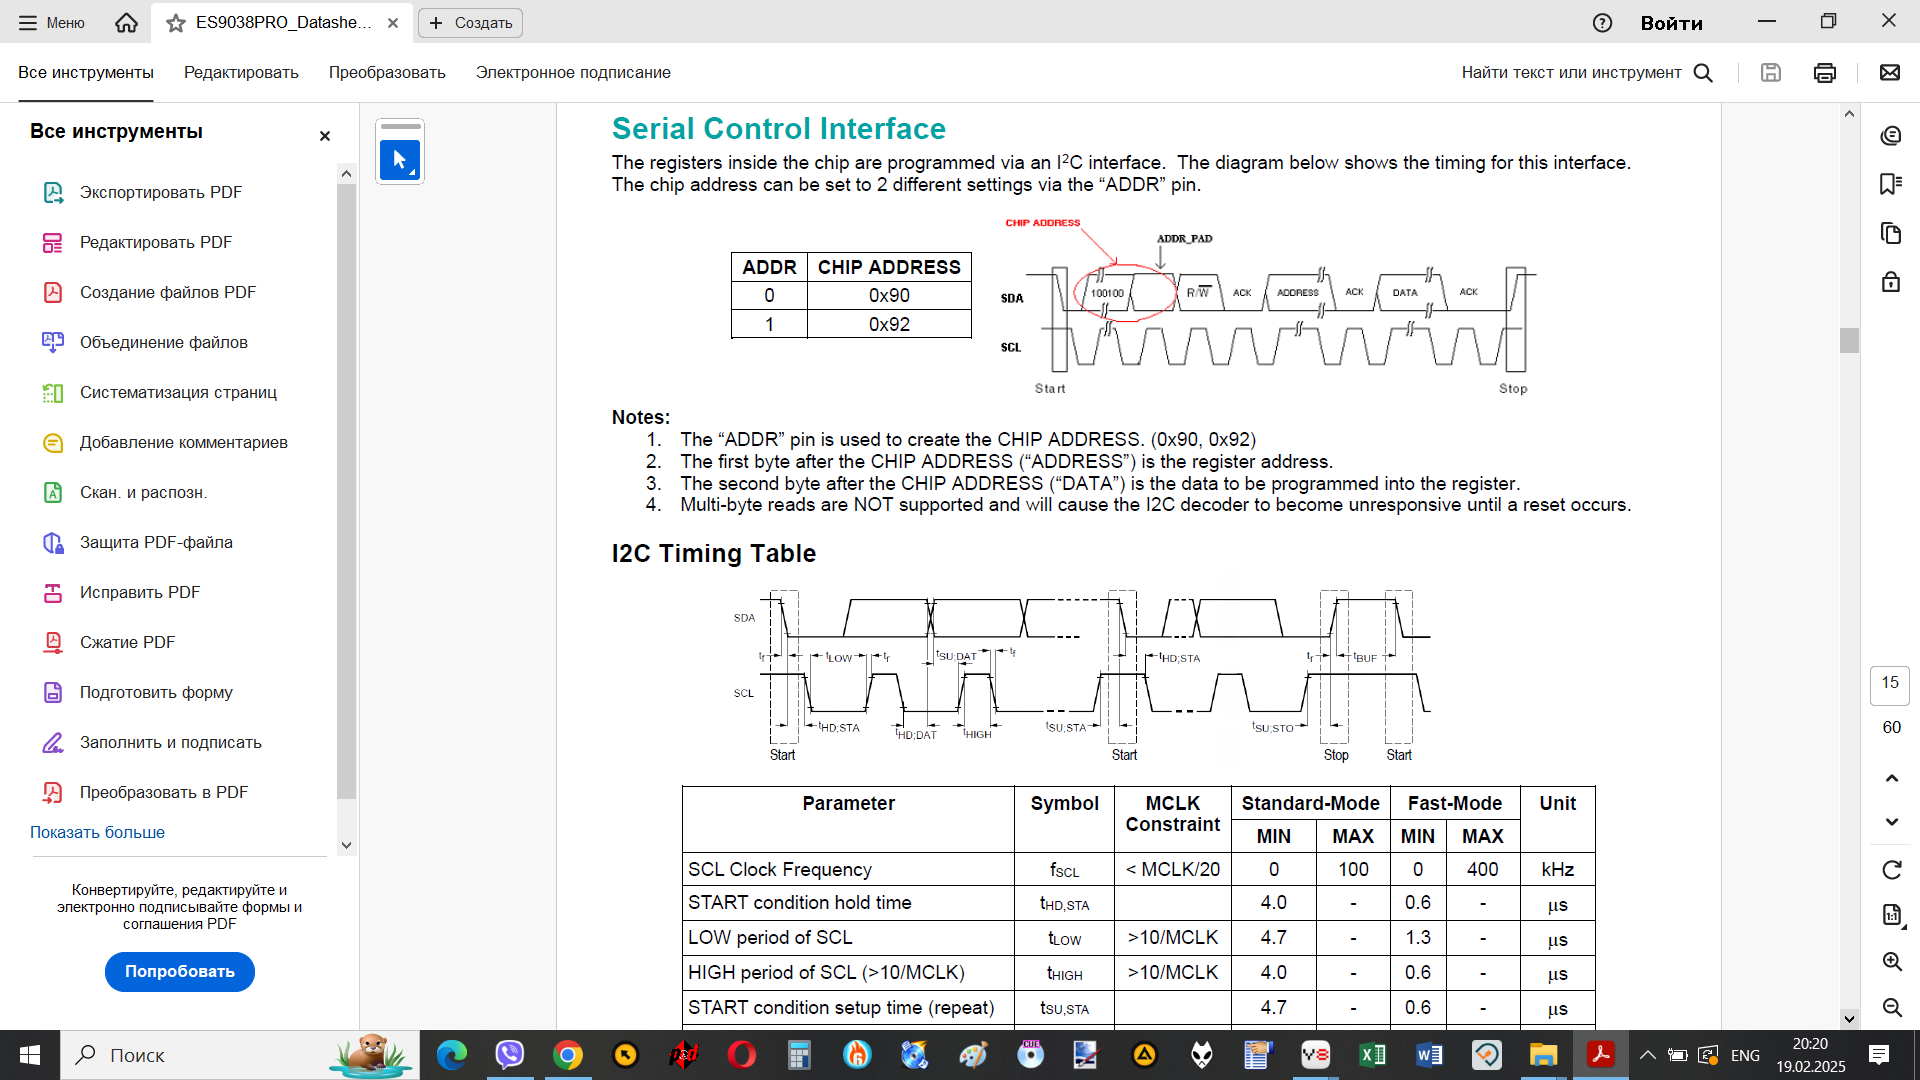The height and width of the screenshot is (1080, 1920).
Task: Print the document with printer icon
Action: pos(1825,72)
